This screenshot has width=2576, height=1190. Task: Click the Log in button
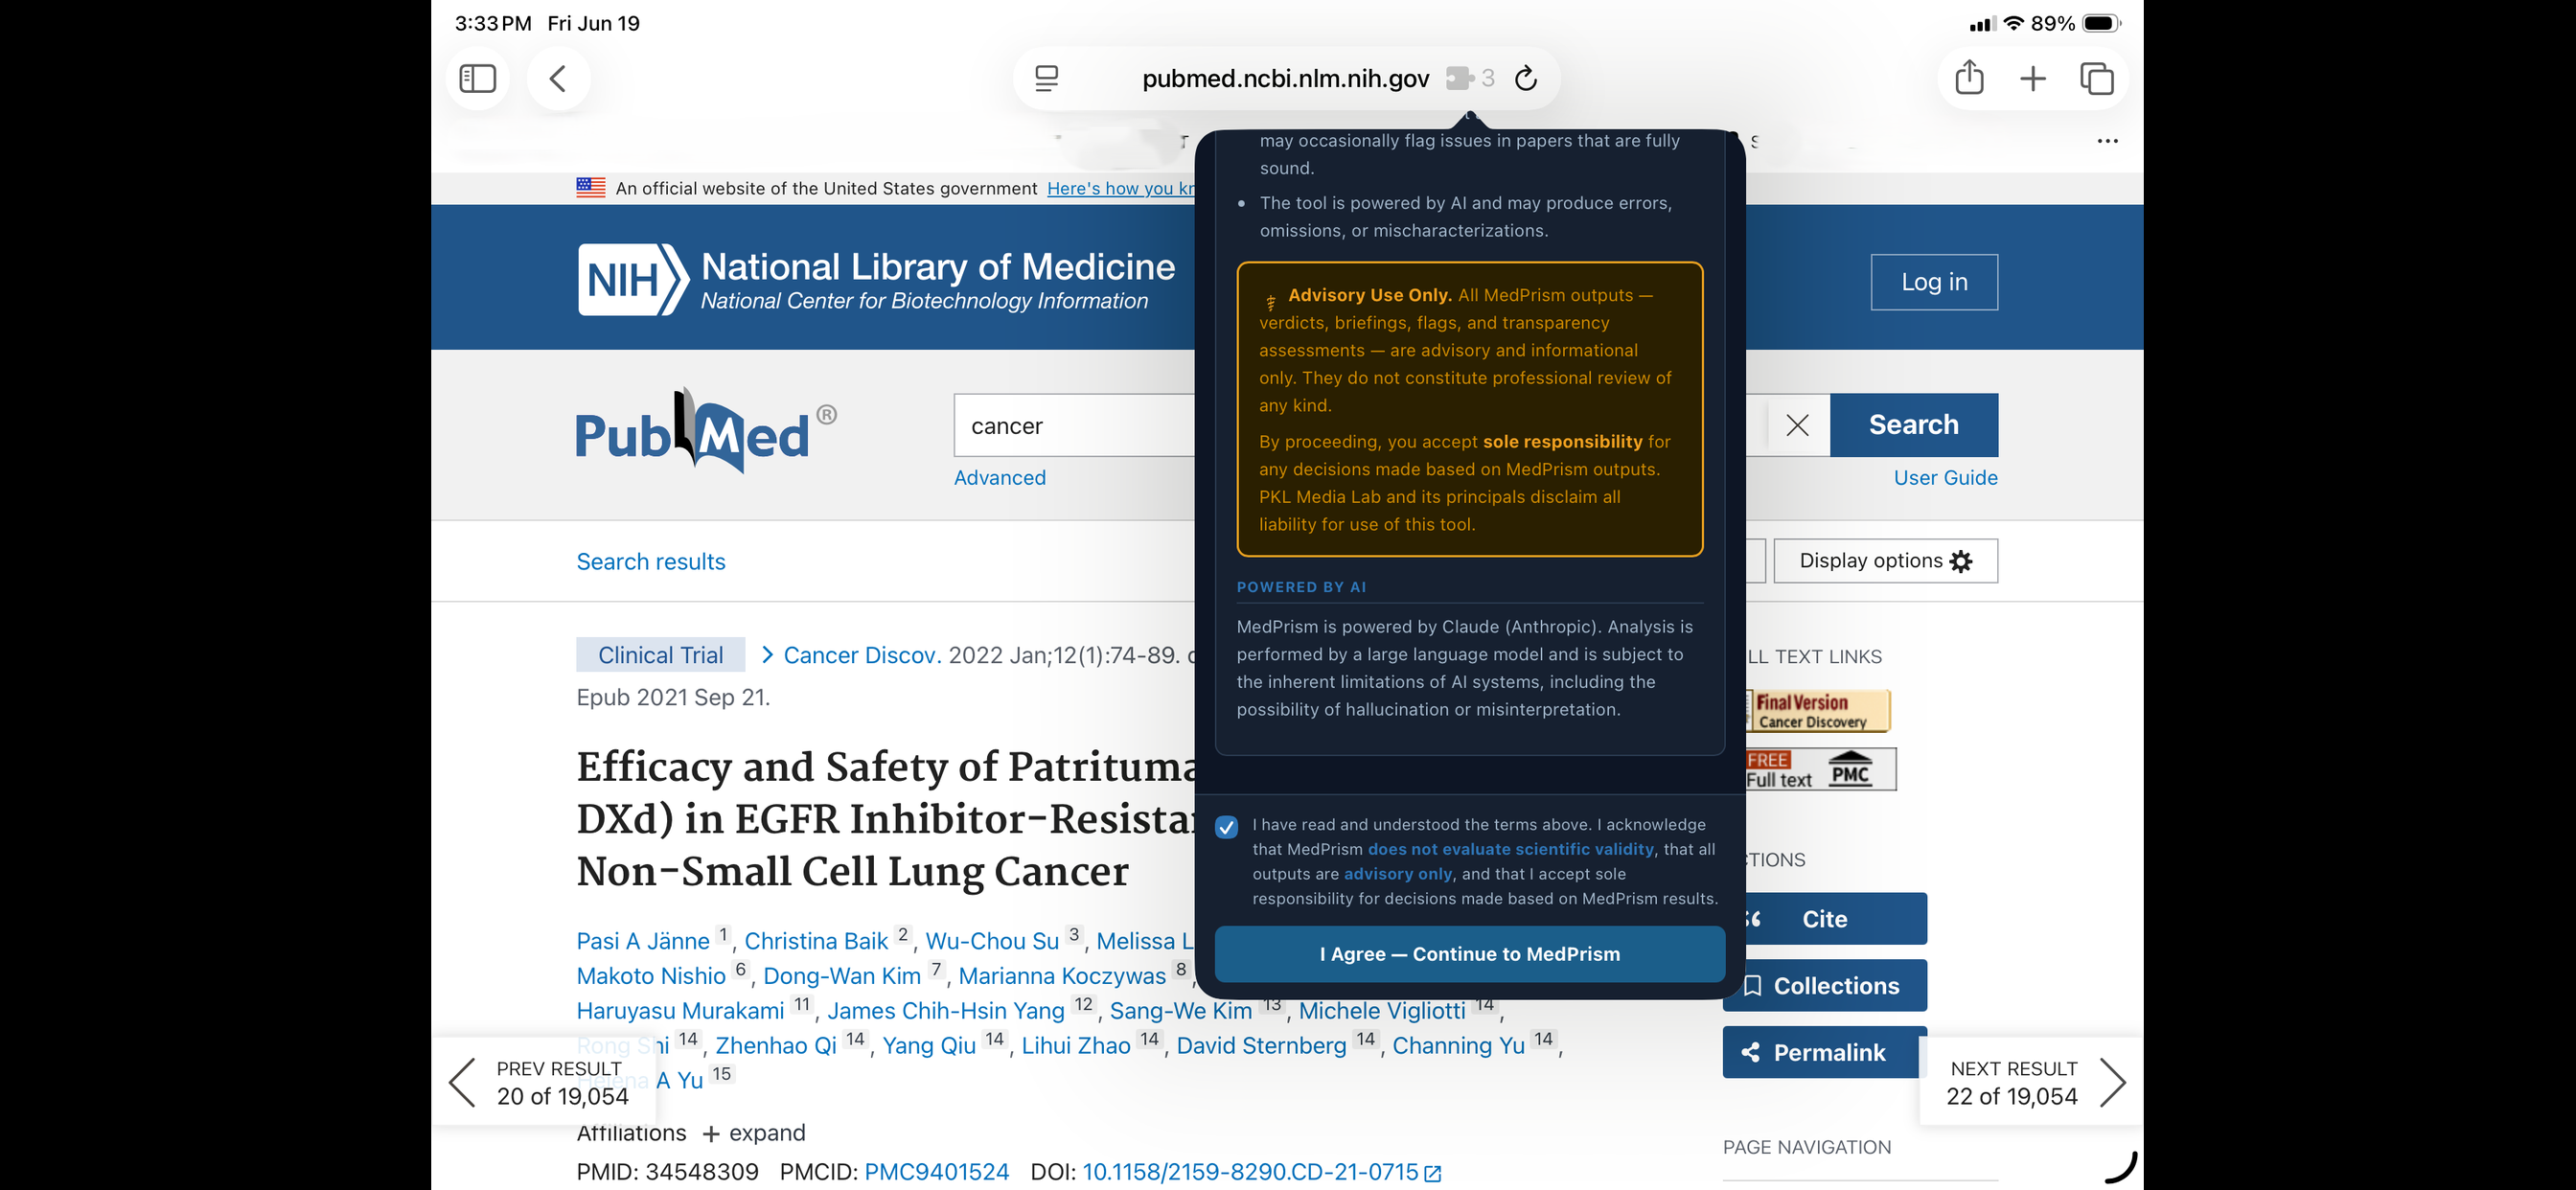1934,282
